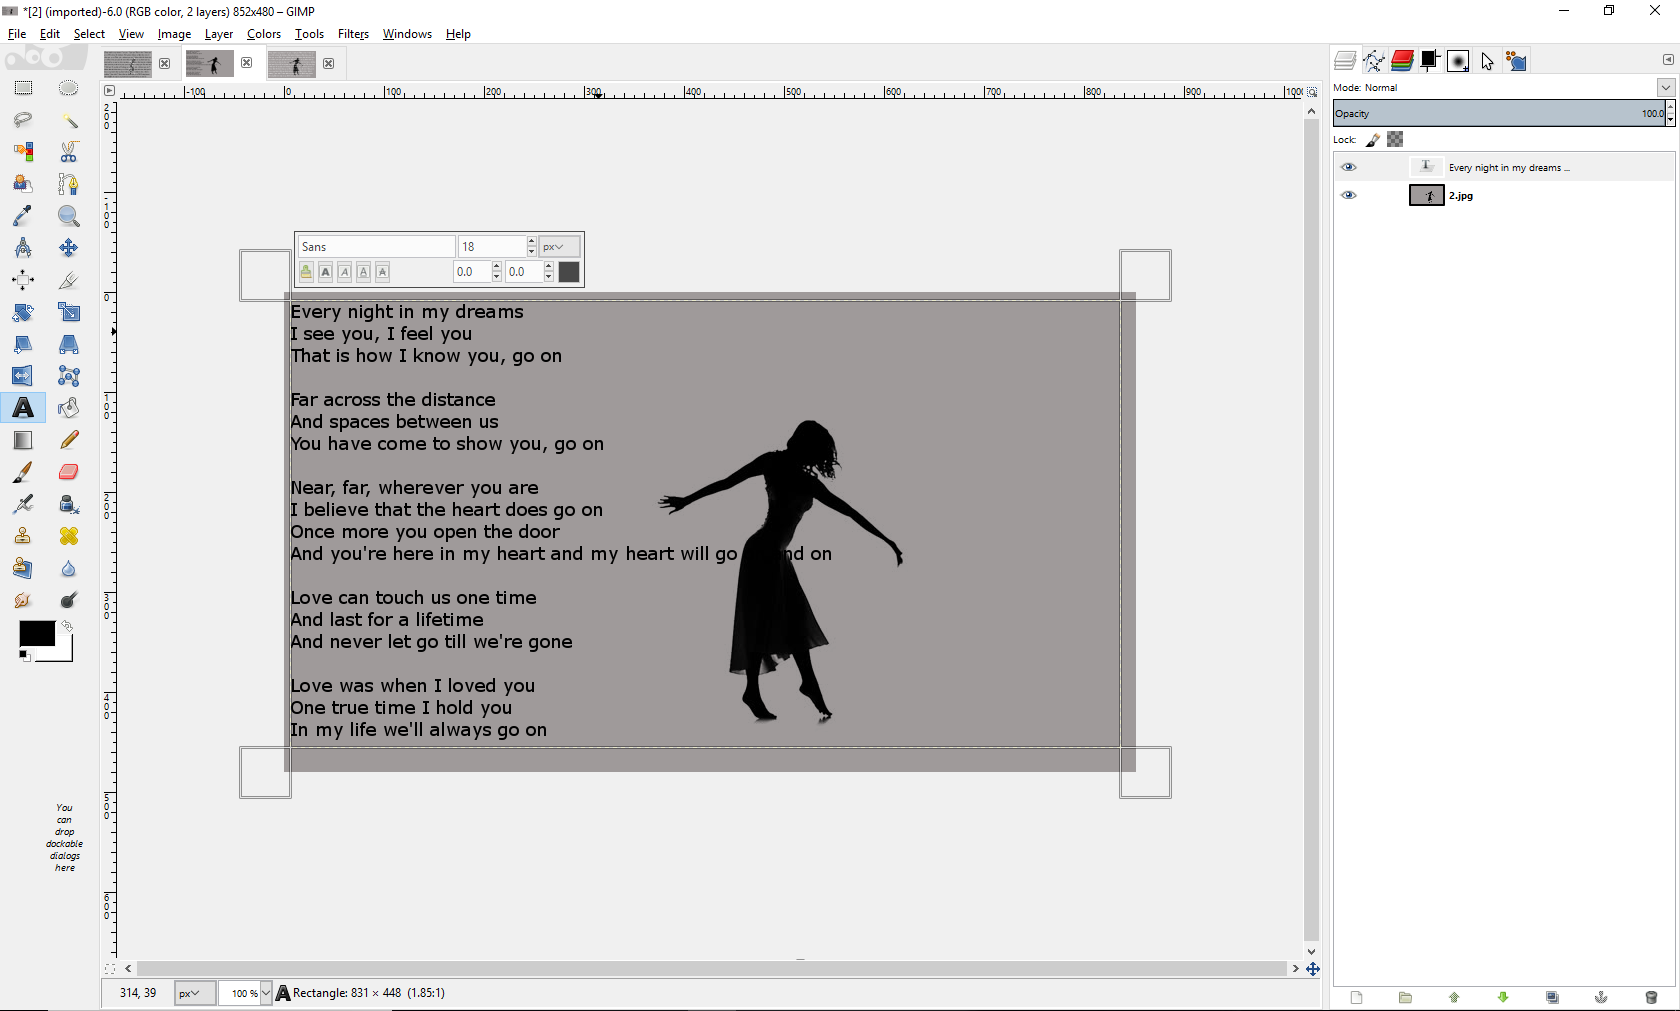The image size is (1680, 1011).
Task: Open image menu arrow at ruler corner
Action: click(x=109, y=91)
